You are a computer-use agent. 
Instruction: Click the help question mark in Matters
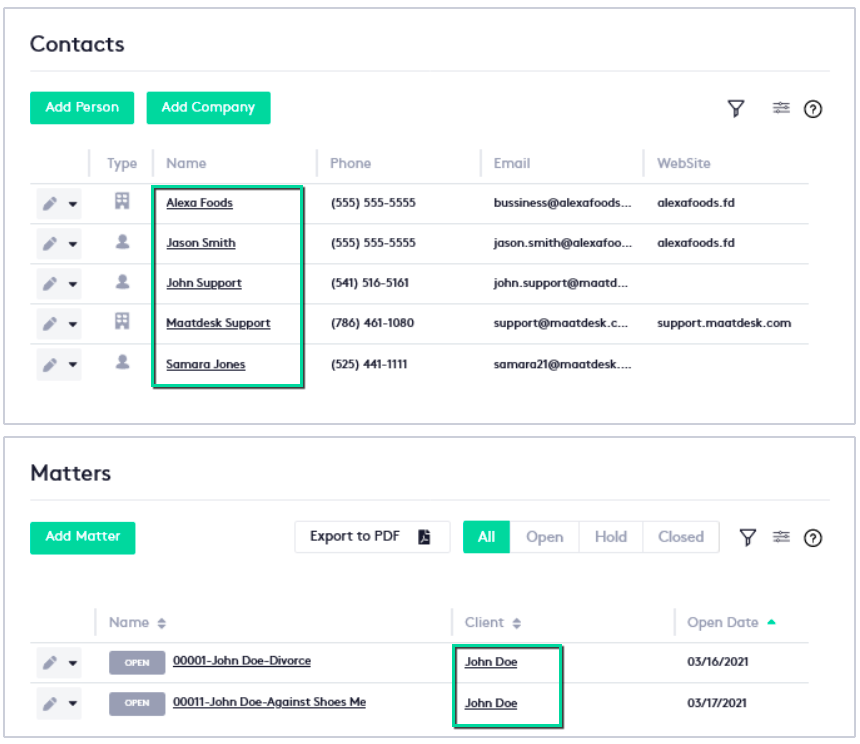pos(813,538)
